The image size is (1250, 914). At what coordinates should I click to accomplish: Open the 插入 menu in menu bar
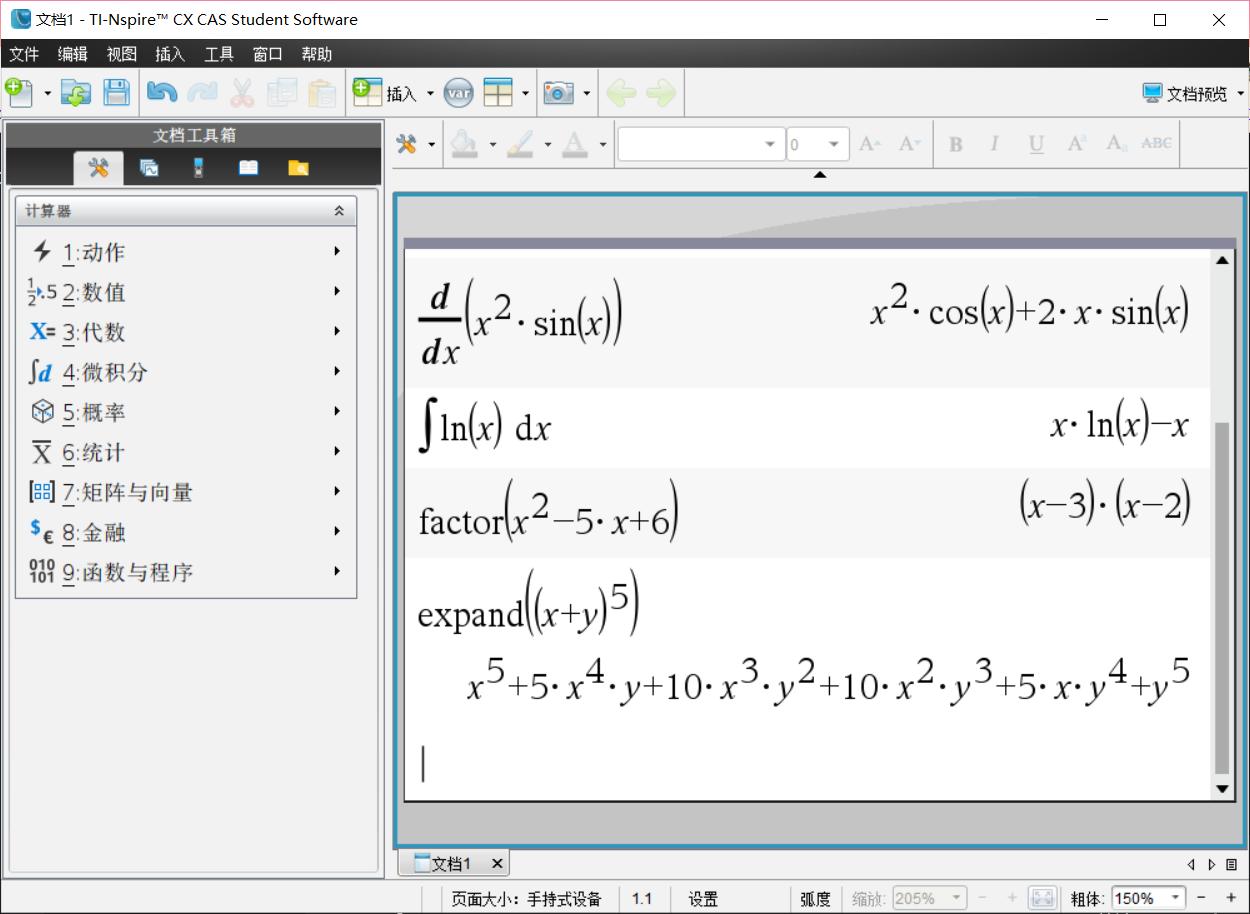coord(170,54)
